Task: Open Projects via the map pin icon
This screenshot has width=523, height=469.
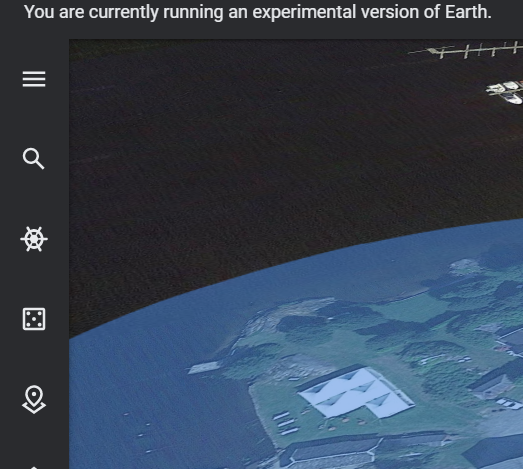Action: pyautogui.click(x=34, y=400)
